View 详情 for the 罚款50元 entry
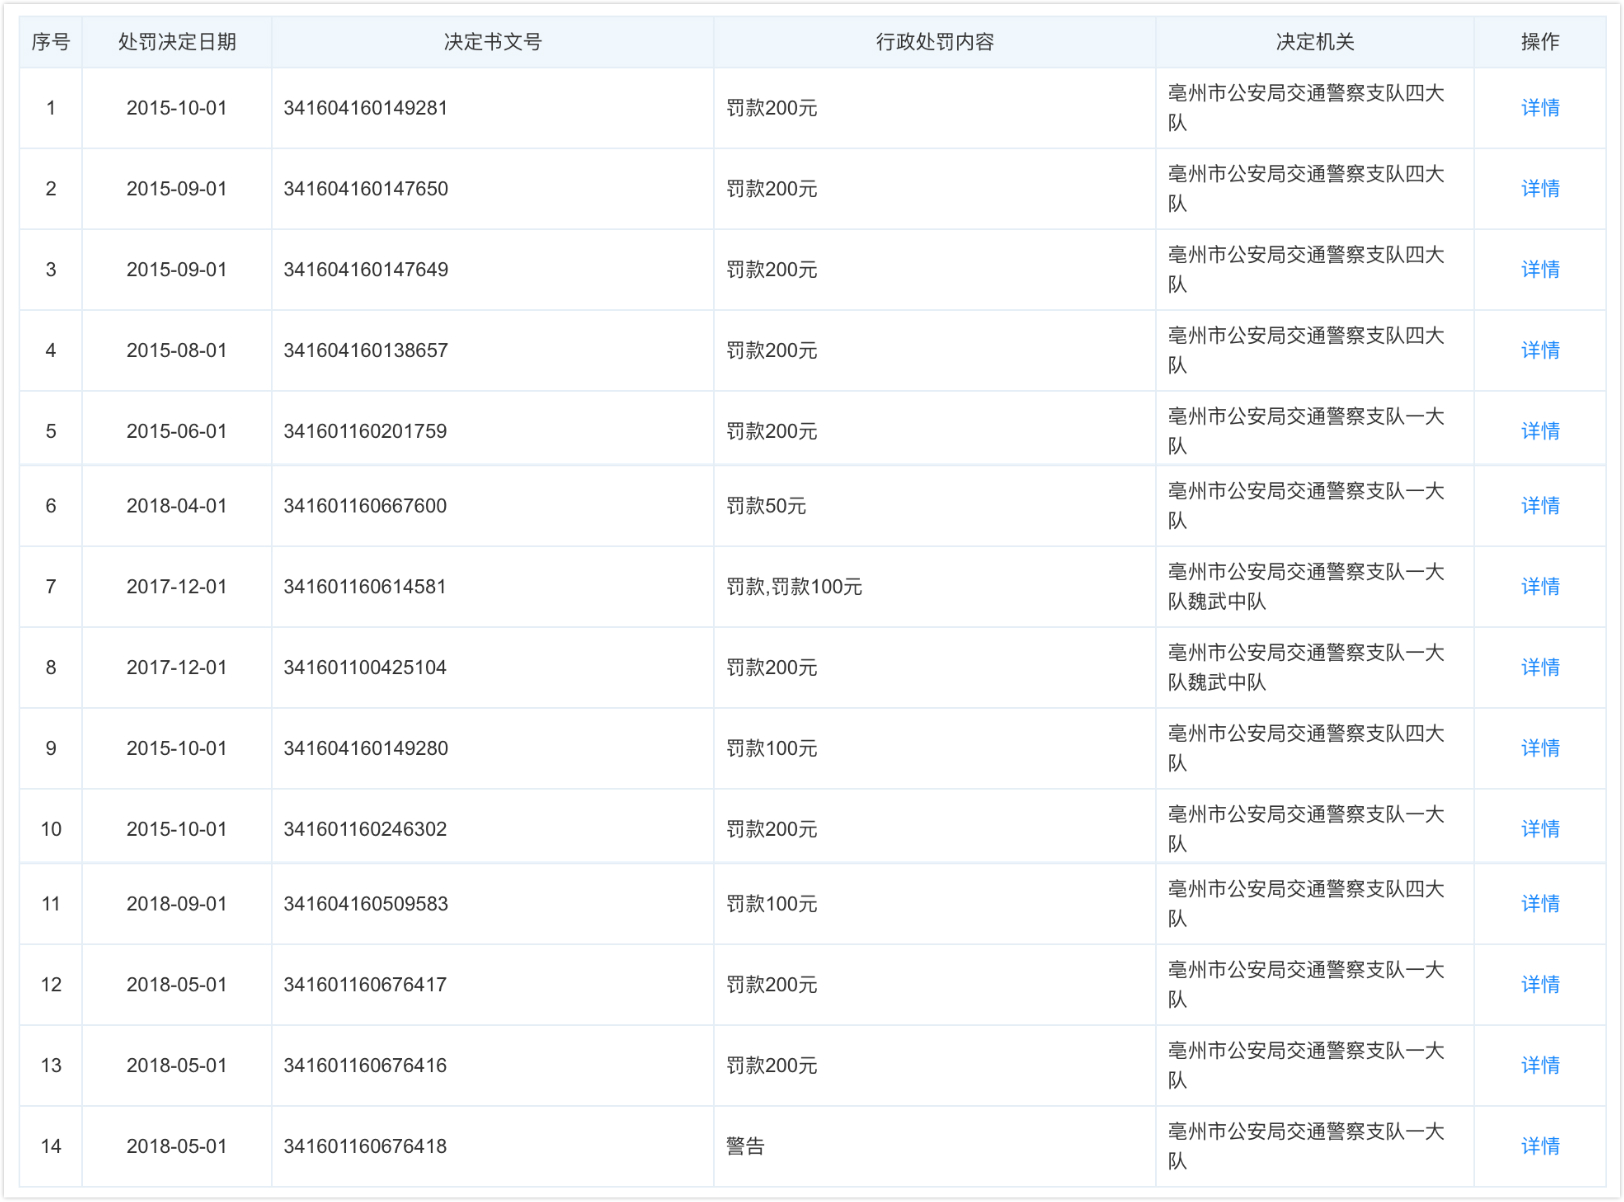 click(1539, 506)
